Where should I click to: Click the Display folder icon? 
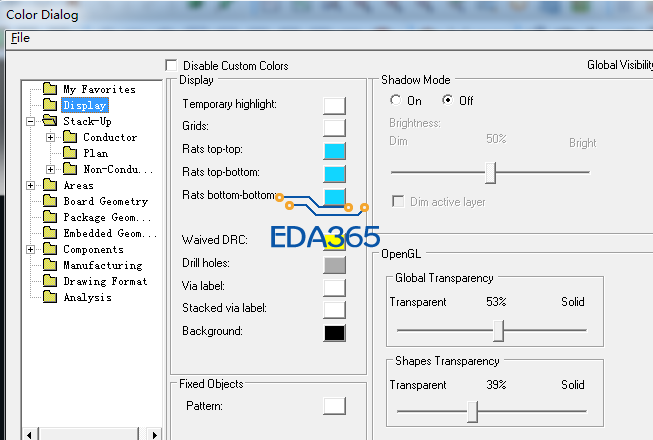50,105
